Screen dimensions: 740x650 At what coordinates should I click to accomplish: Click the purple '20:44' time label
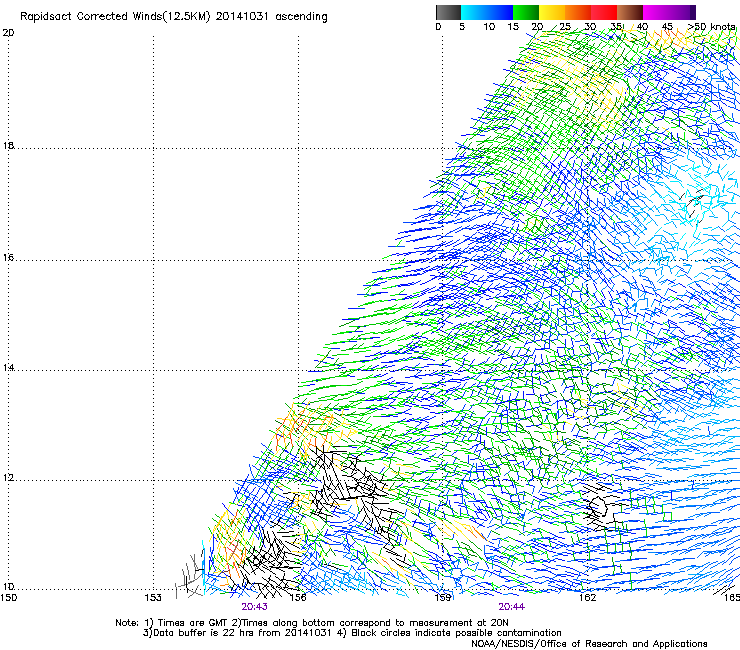(512, 607)
